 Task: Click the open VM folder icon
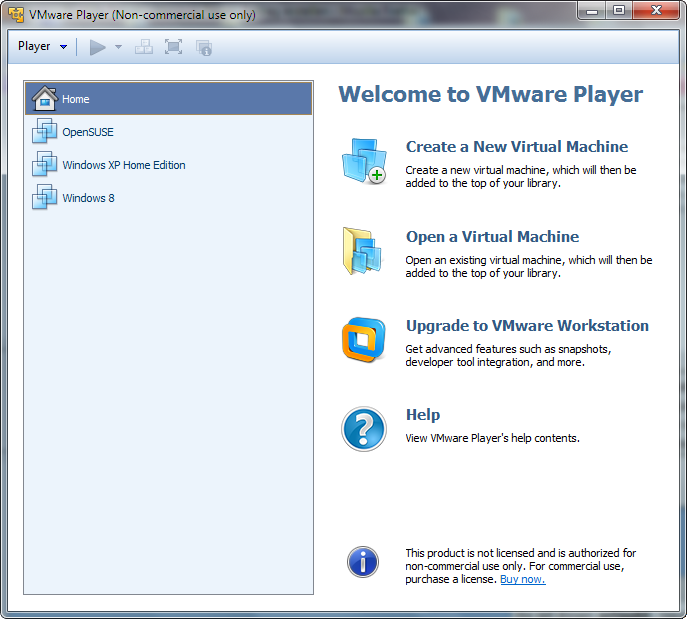pyautogui.click(x=362, y=251)
